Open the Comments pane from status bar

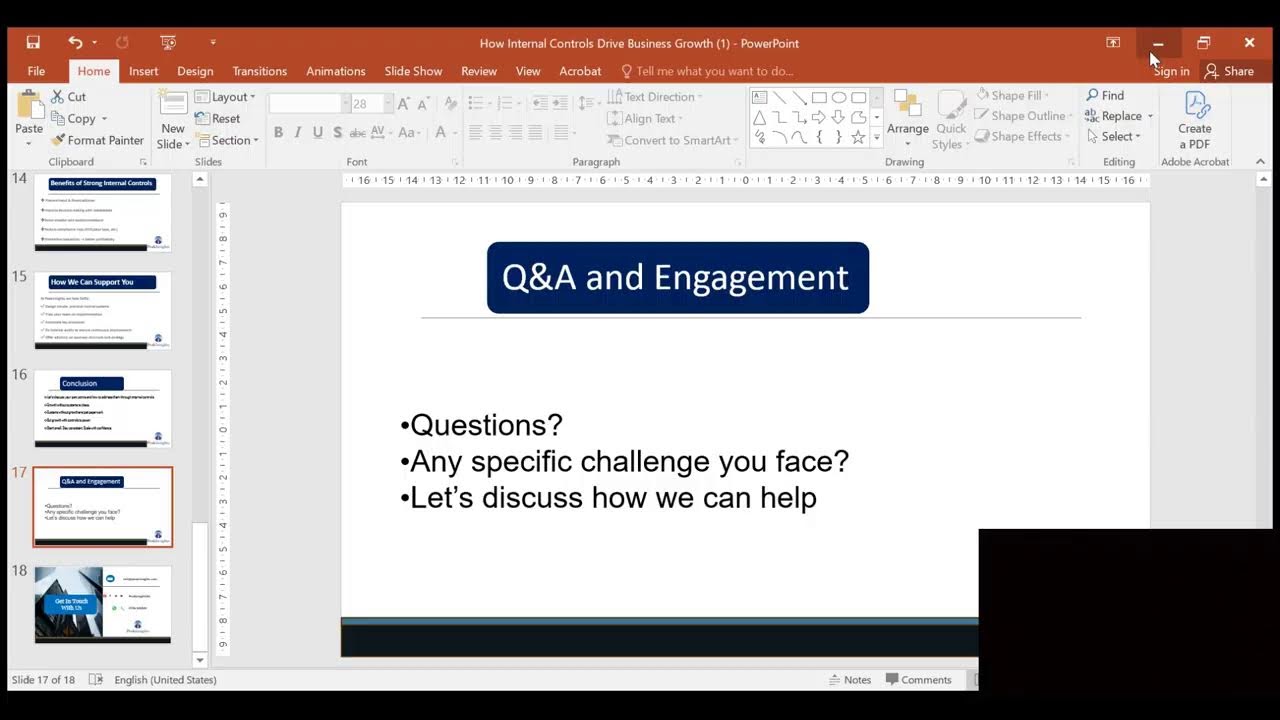click(919, 680)
